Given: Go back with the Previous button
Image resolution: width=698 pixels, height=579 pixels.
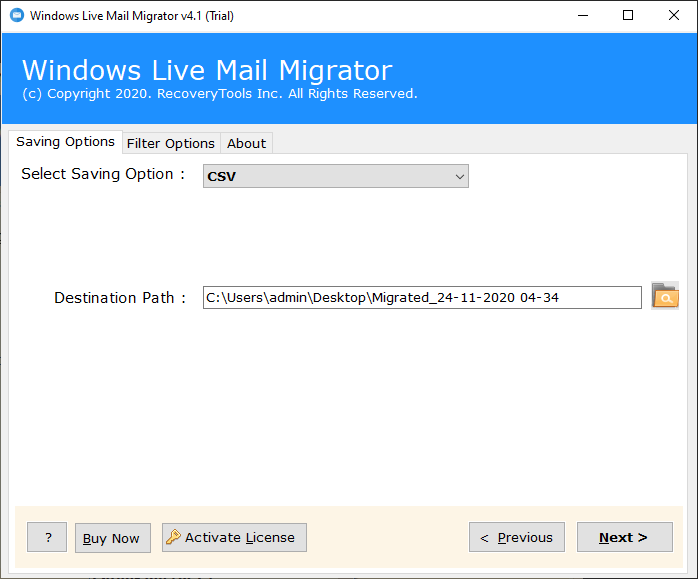Looking at the screenshot, I should click(517, 537).
